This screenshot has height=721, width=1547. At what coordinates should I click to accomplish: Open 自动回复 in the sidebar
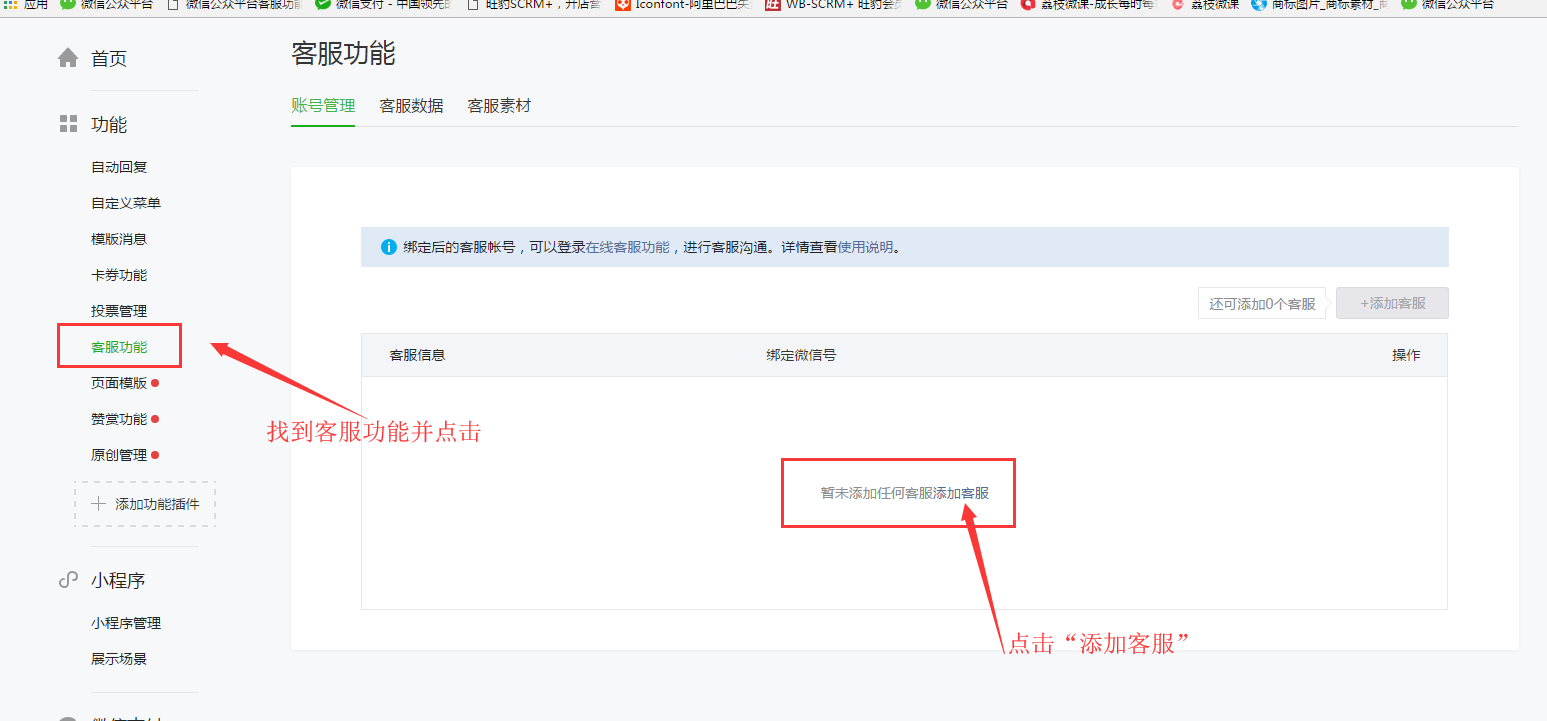[119, 167]
